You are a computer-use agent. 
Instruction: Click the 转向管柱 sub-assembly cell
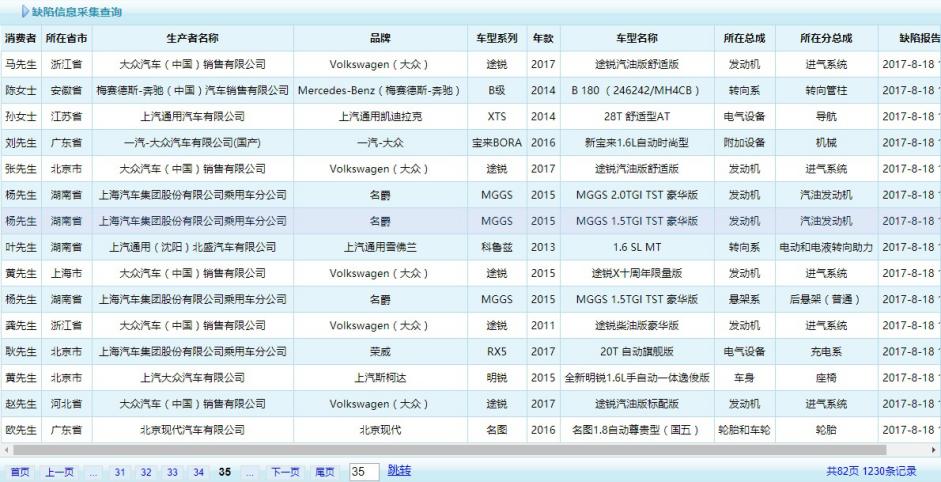tap(826, 91)
